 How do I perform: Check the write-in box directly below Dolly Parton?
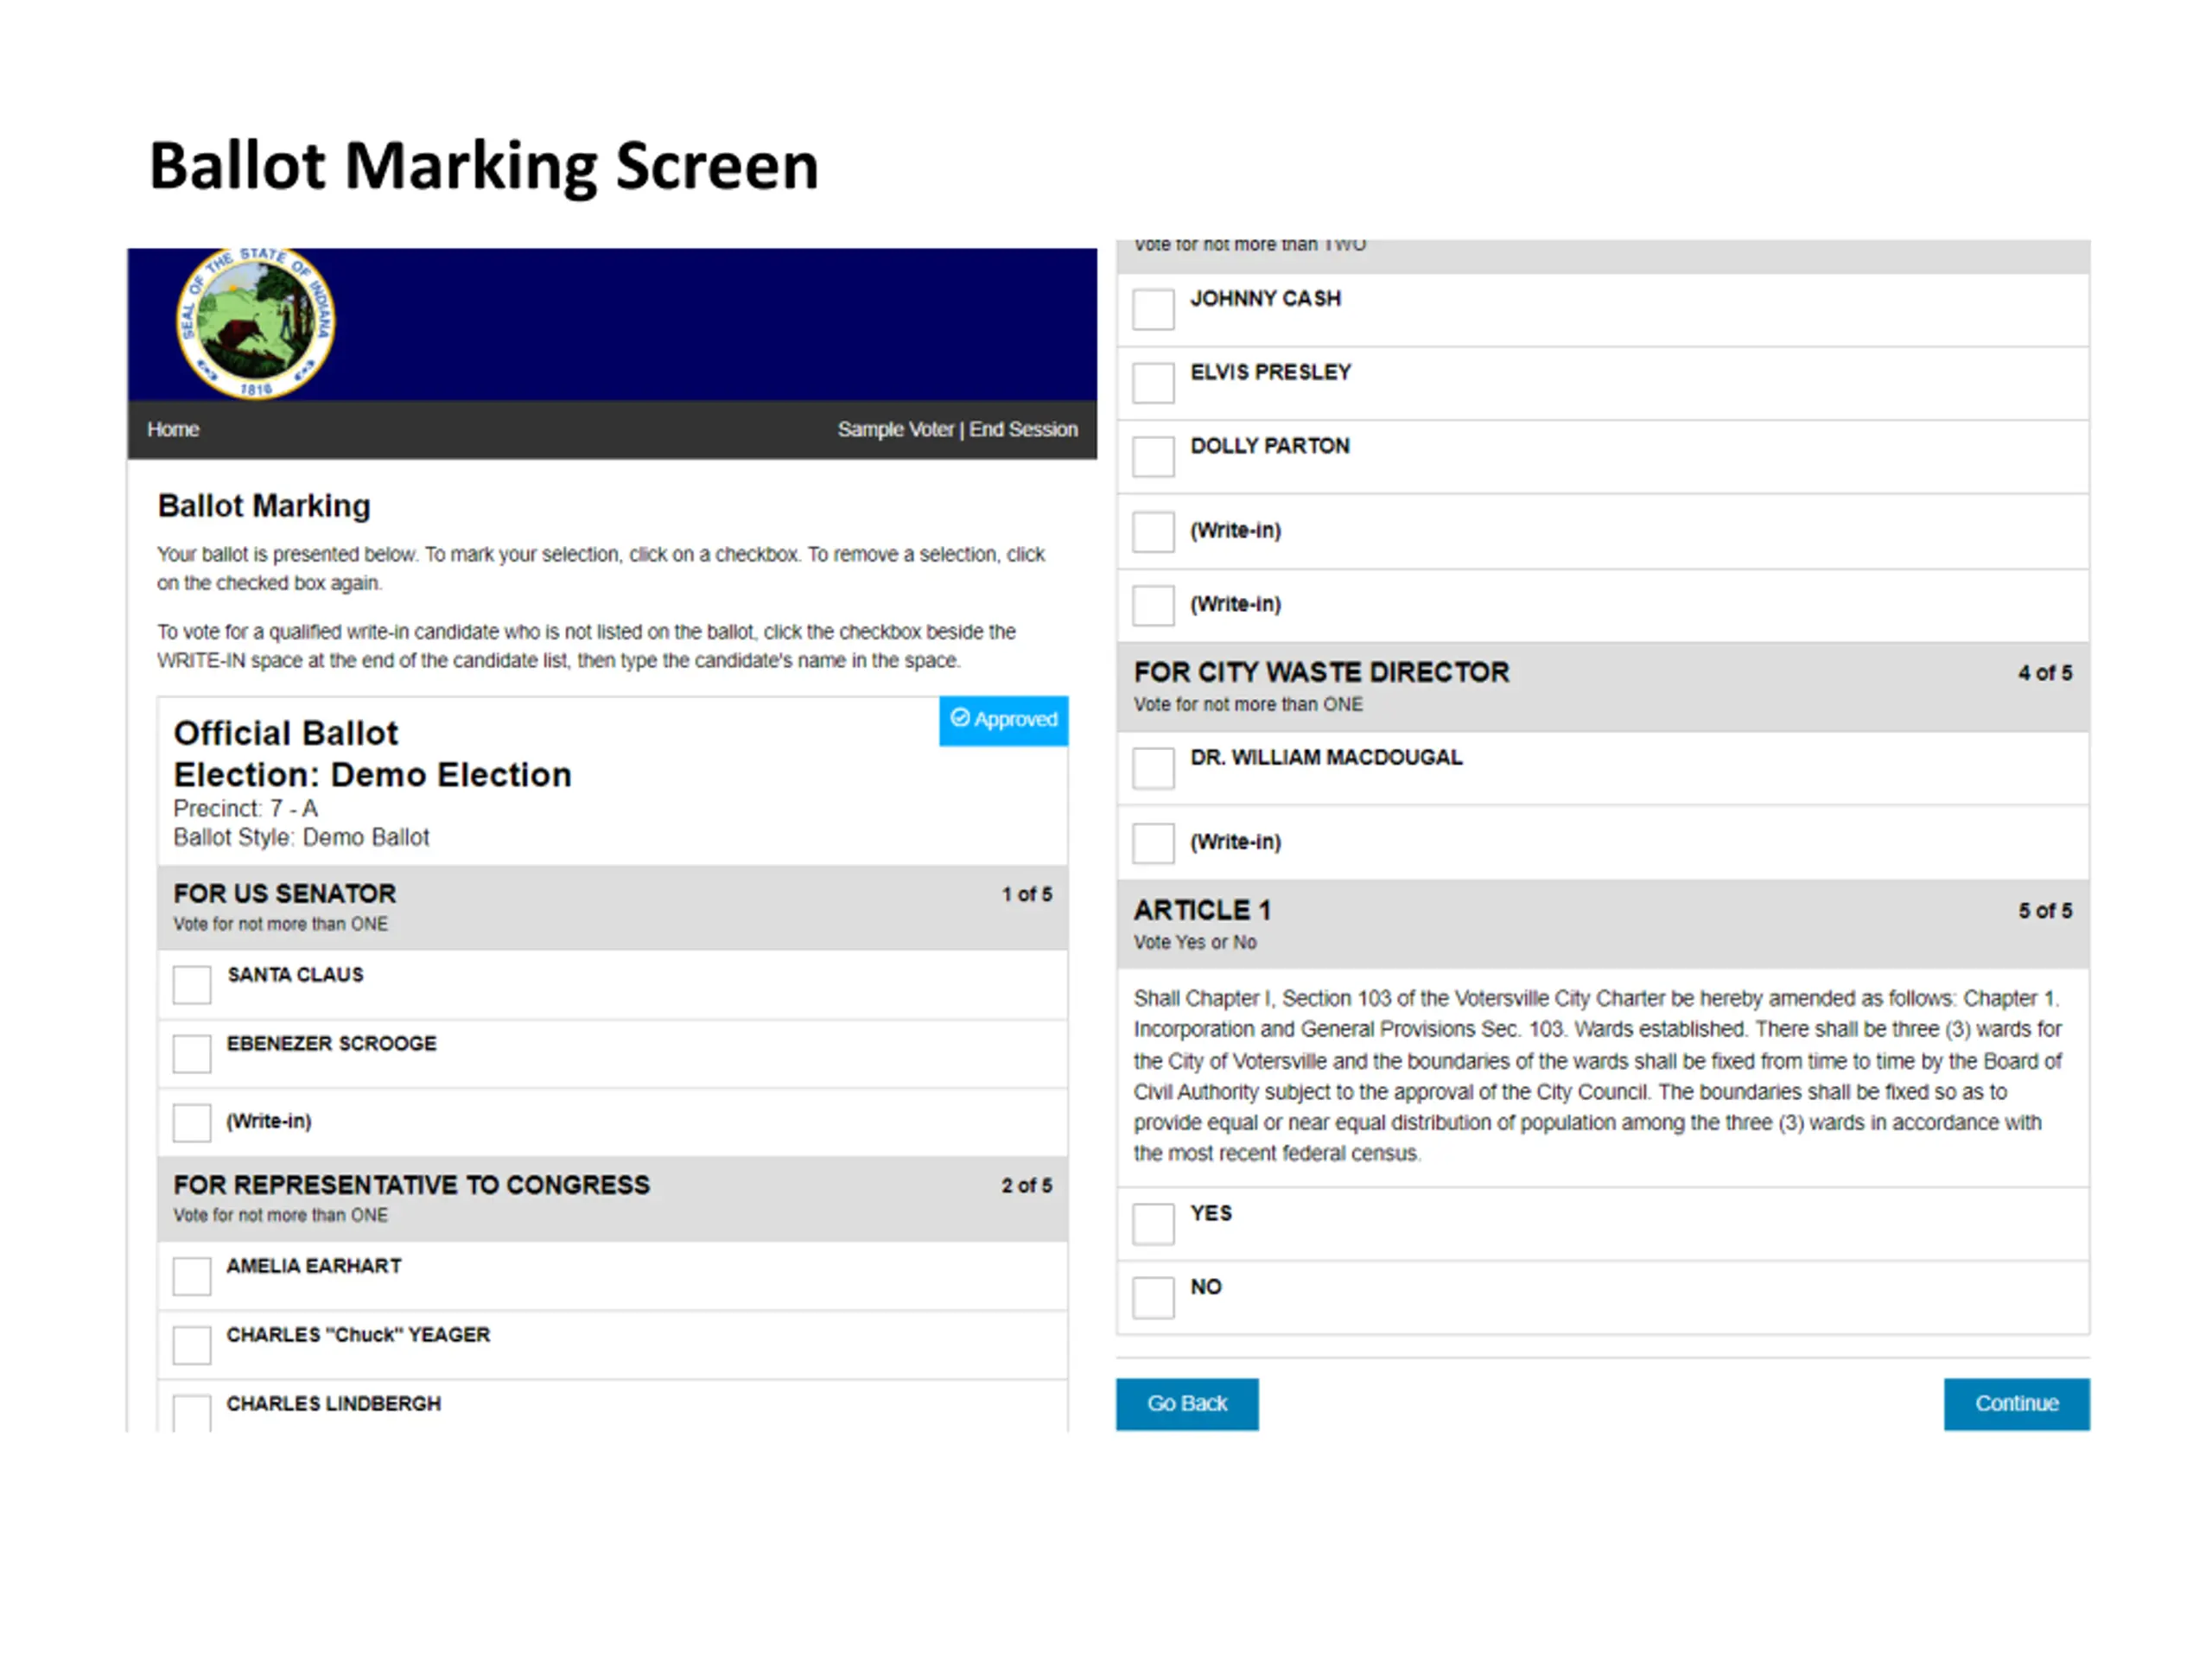1153,532
